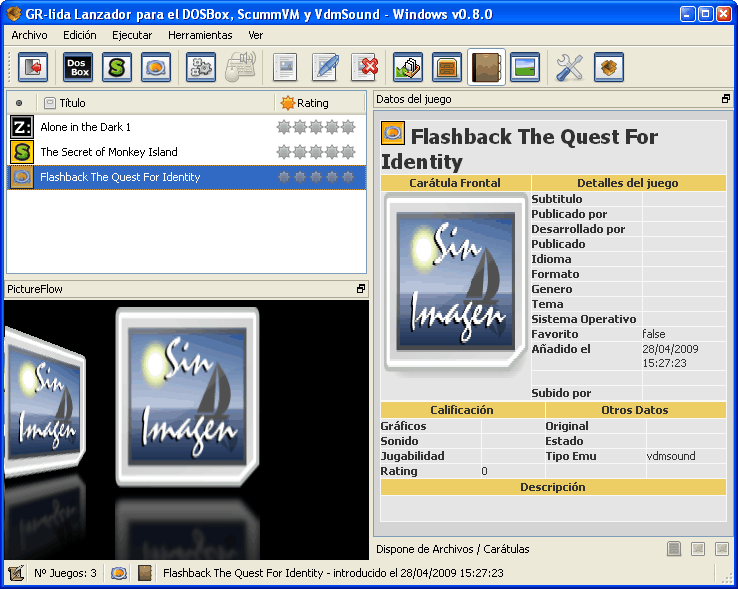Click the Descripción header
The height and width of the screenshot is (589, 738).
pyautogui.click(x=553, y=487)
